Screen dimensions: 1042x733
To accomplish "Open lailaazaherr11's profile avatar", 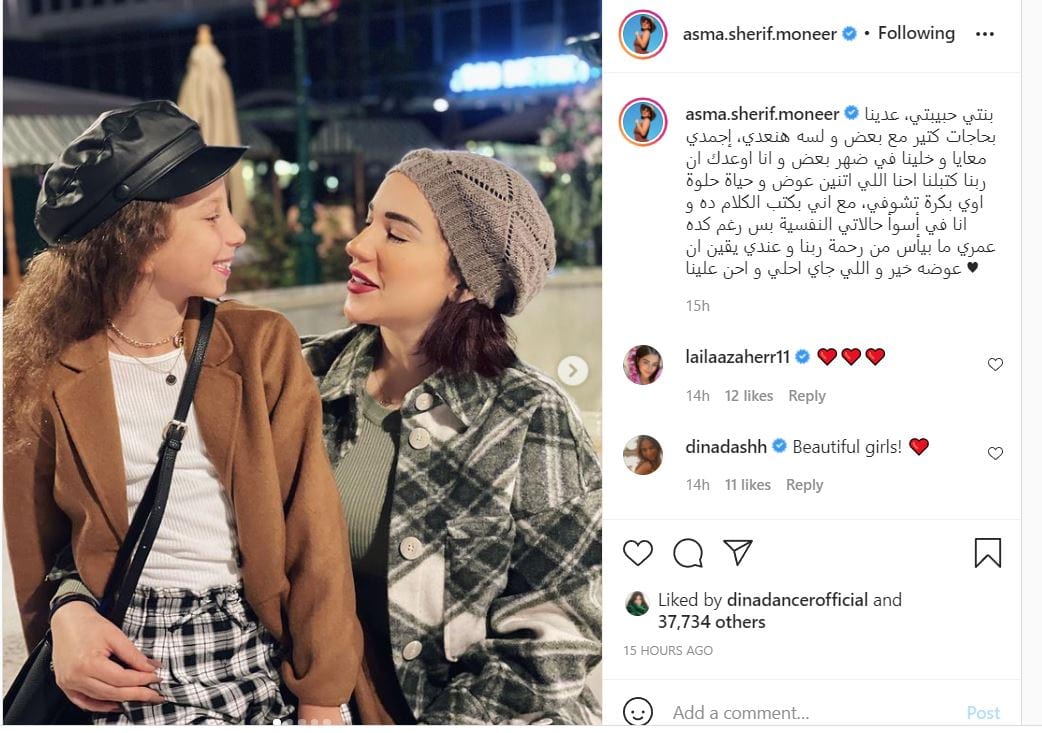I will 643,365.
